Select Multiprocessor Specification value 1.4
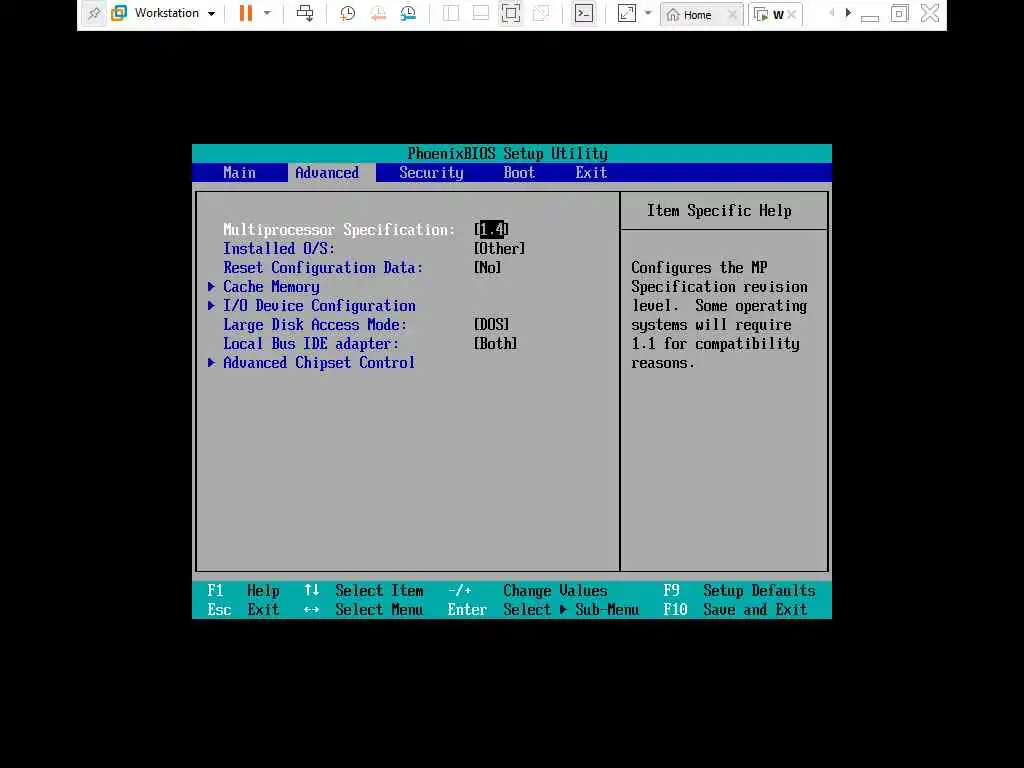1024x768 pixels. click(x=491, y=229)
